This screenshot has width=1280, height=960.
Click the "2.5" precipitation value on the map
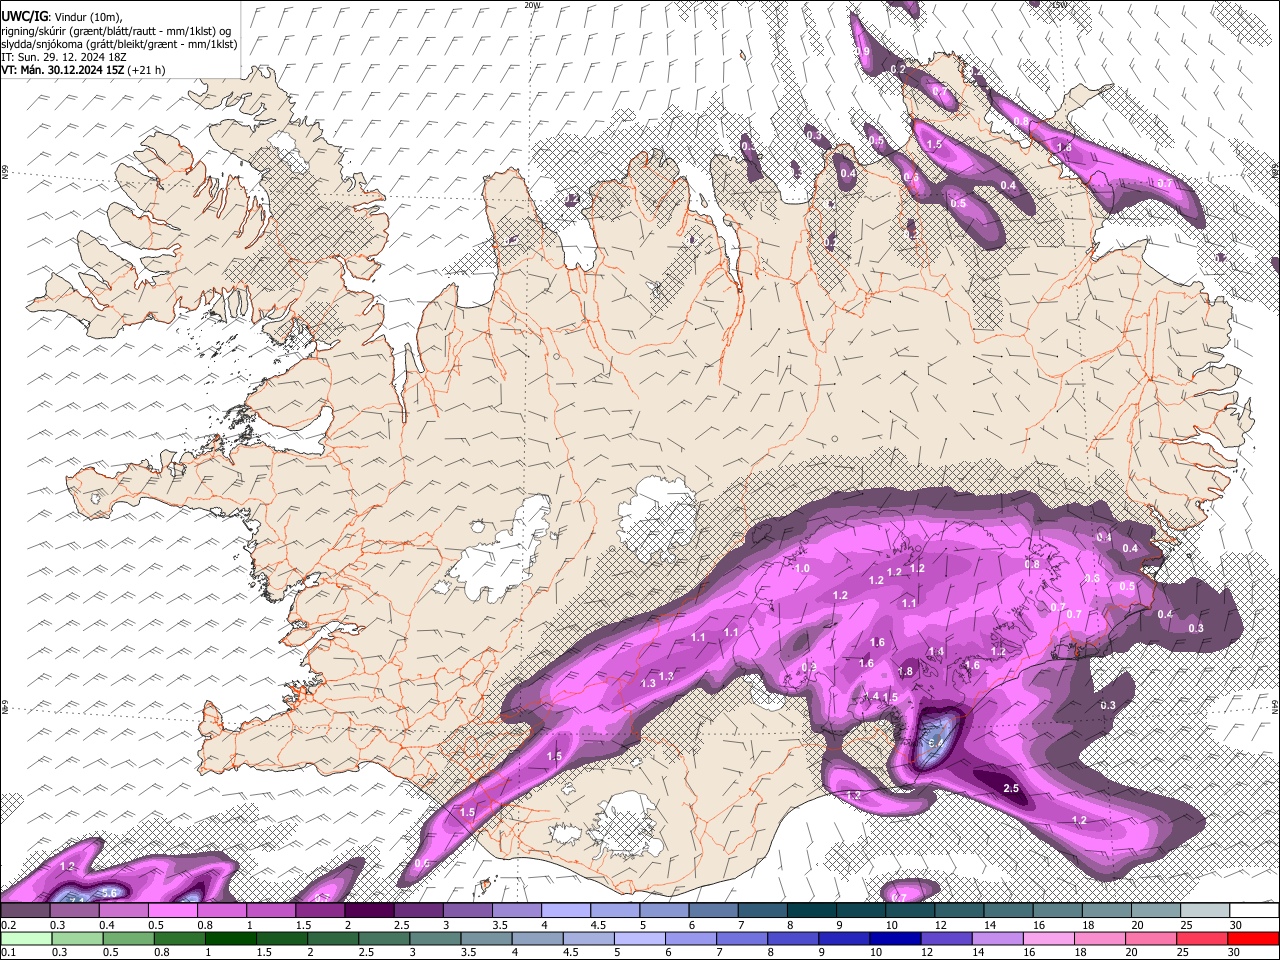click(x=1010, y=788)
